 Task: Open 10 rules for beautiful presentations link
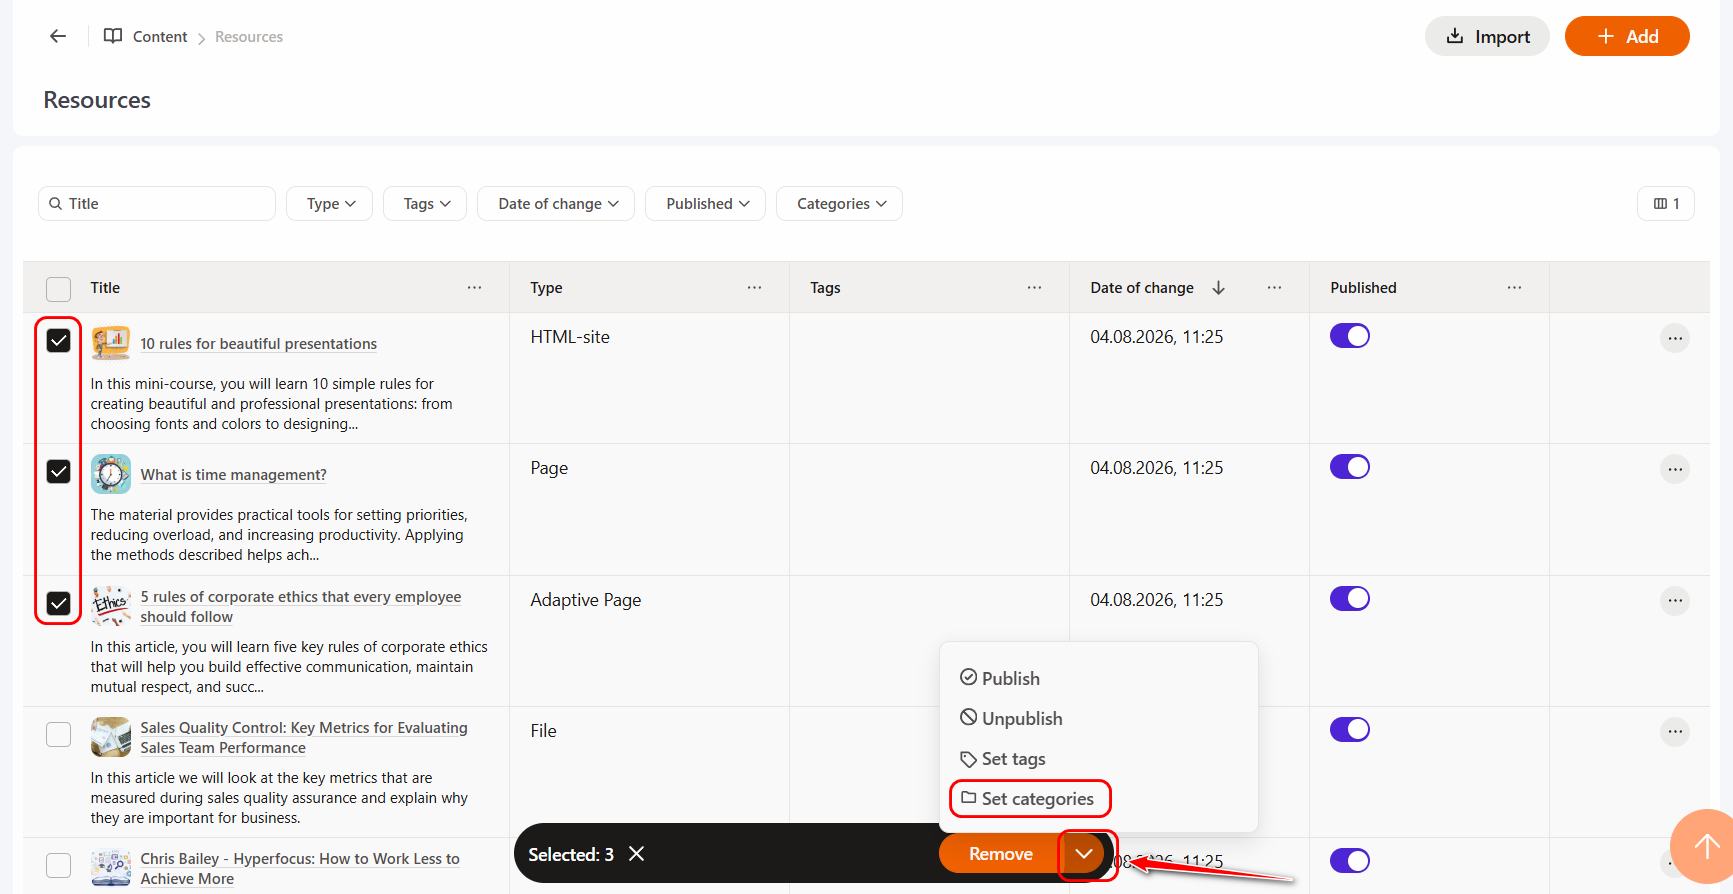click(x=258, y=343)
